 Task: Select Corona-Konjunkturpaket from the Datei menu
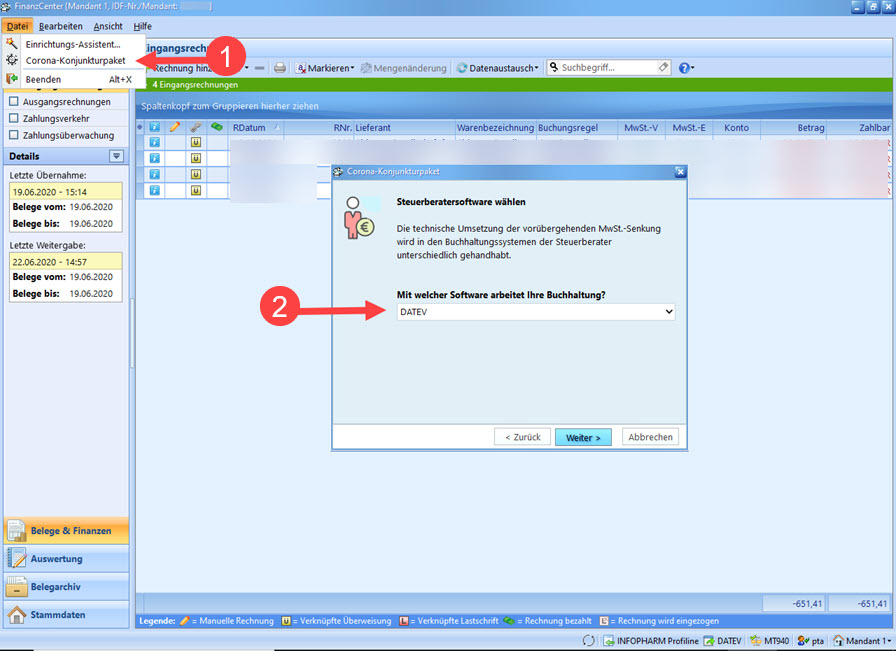click(75, 61)
